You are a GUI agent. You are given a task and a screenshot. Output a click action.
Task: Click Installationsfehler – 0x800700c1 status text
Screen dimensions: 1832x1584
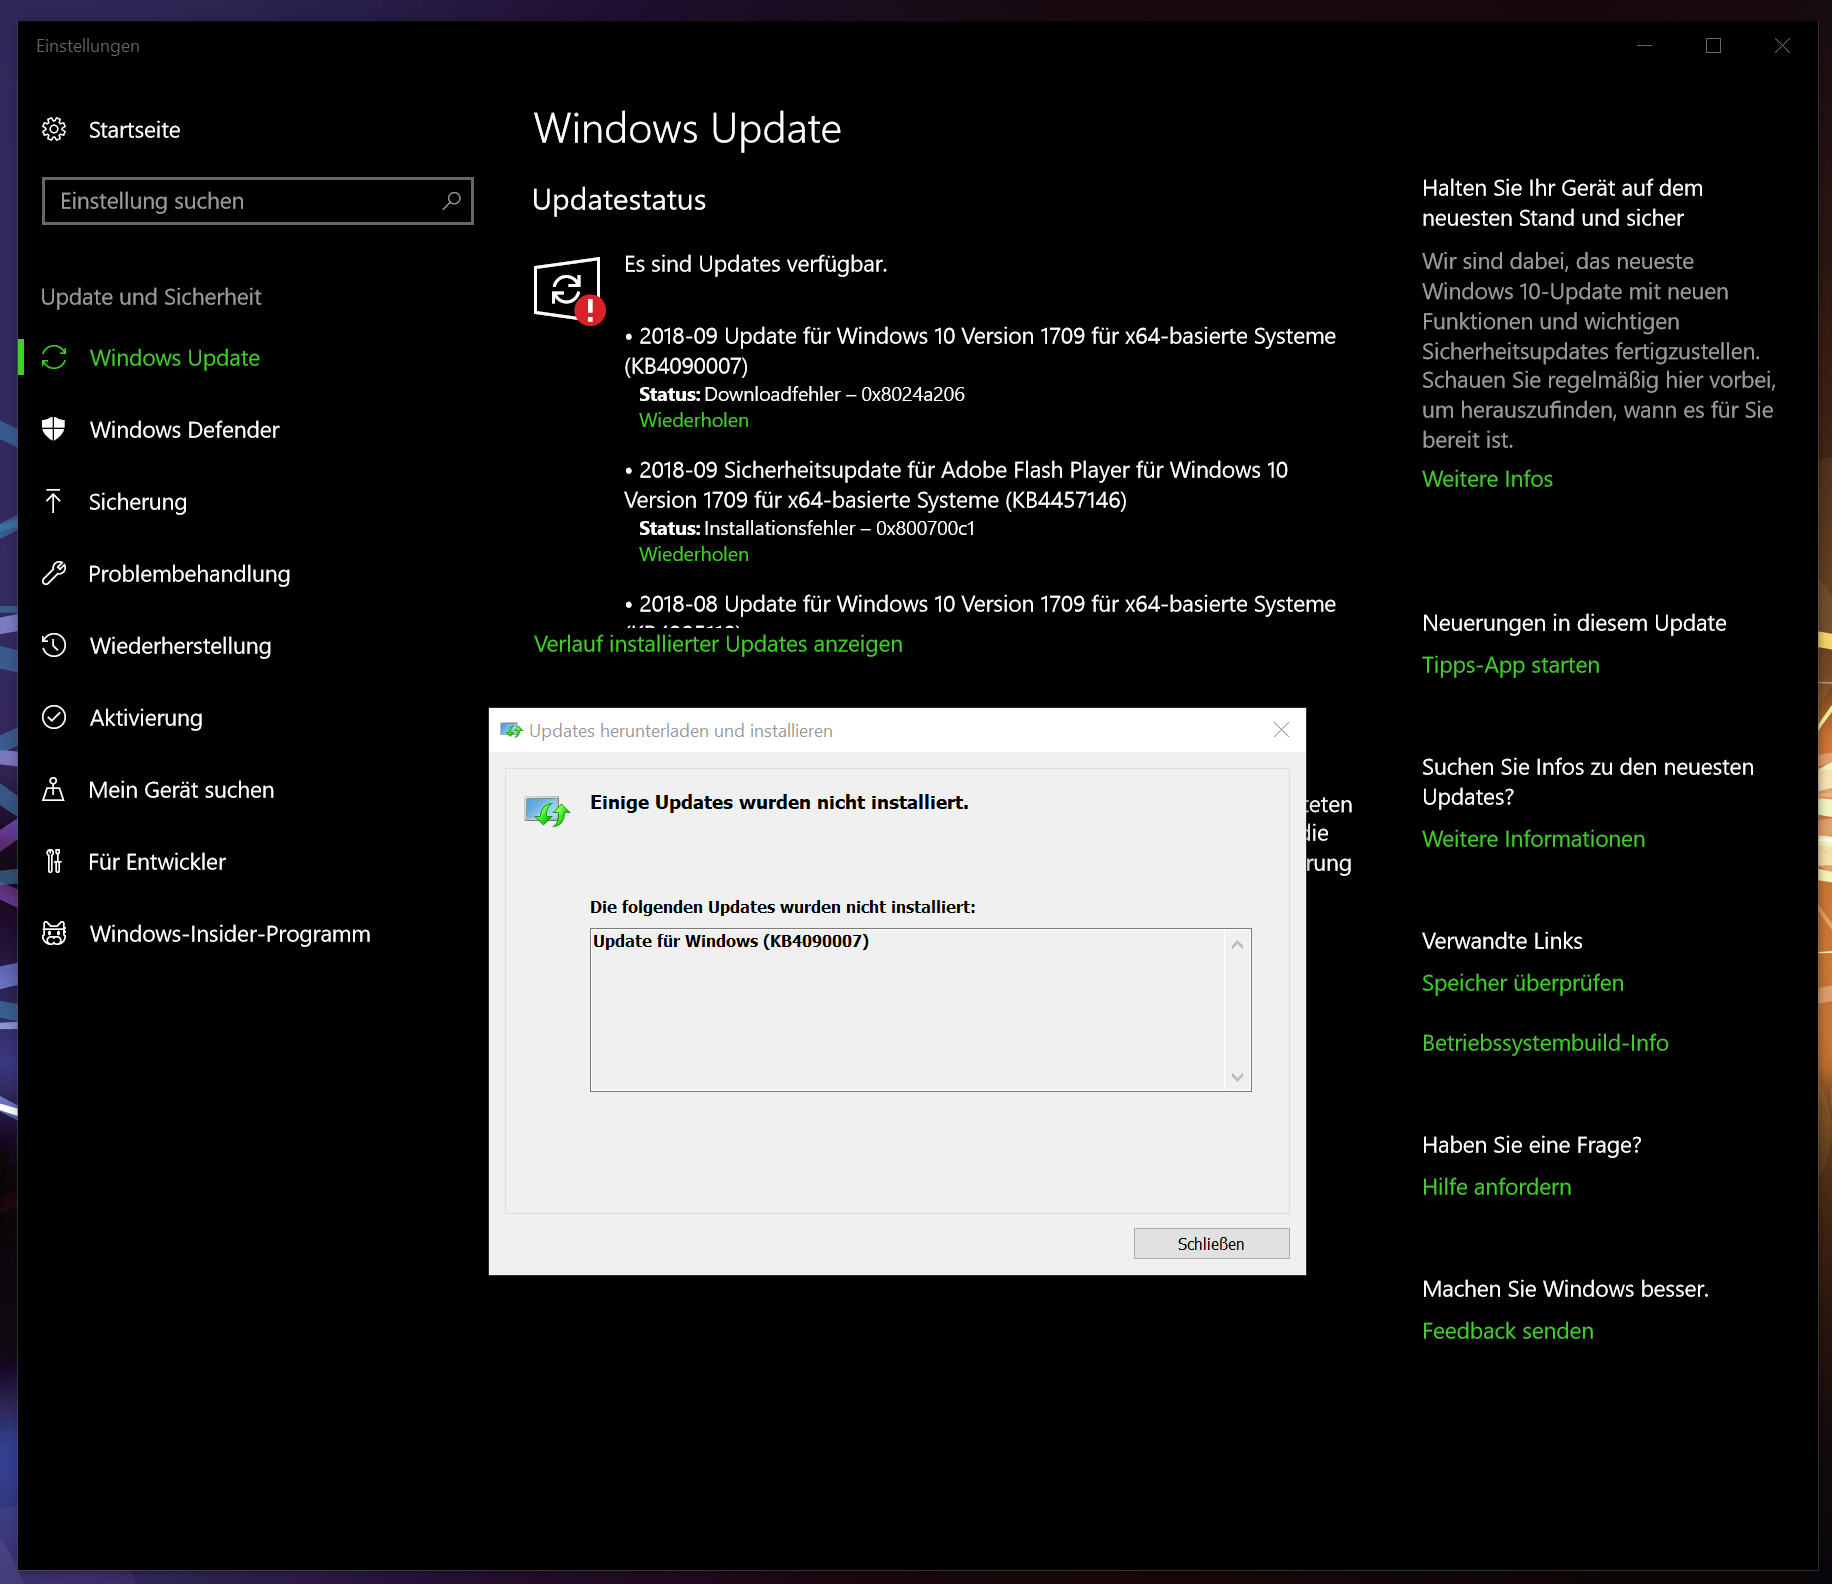click(839, 528)
